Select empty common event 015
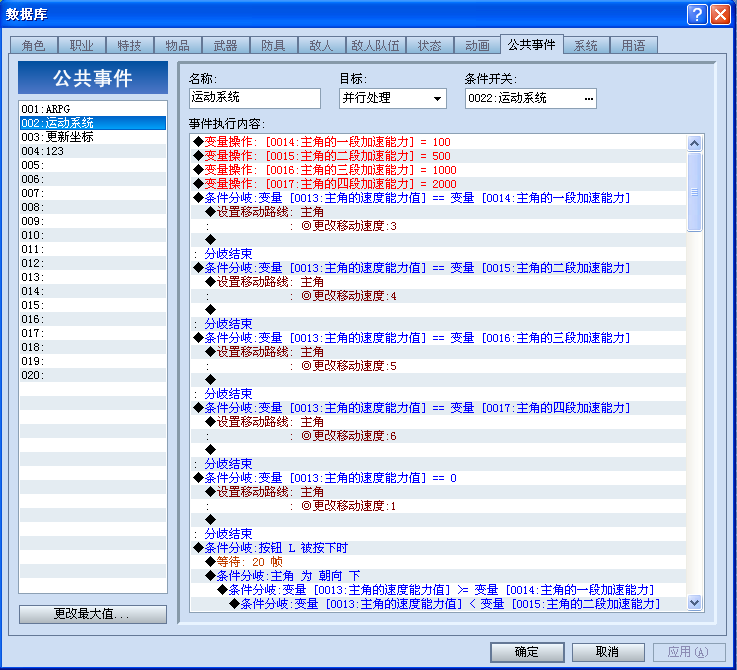 (x=93, y=305)
